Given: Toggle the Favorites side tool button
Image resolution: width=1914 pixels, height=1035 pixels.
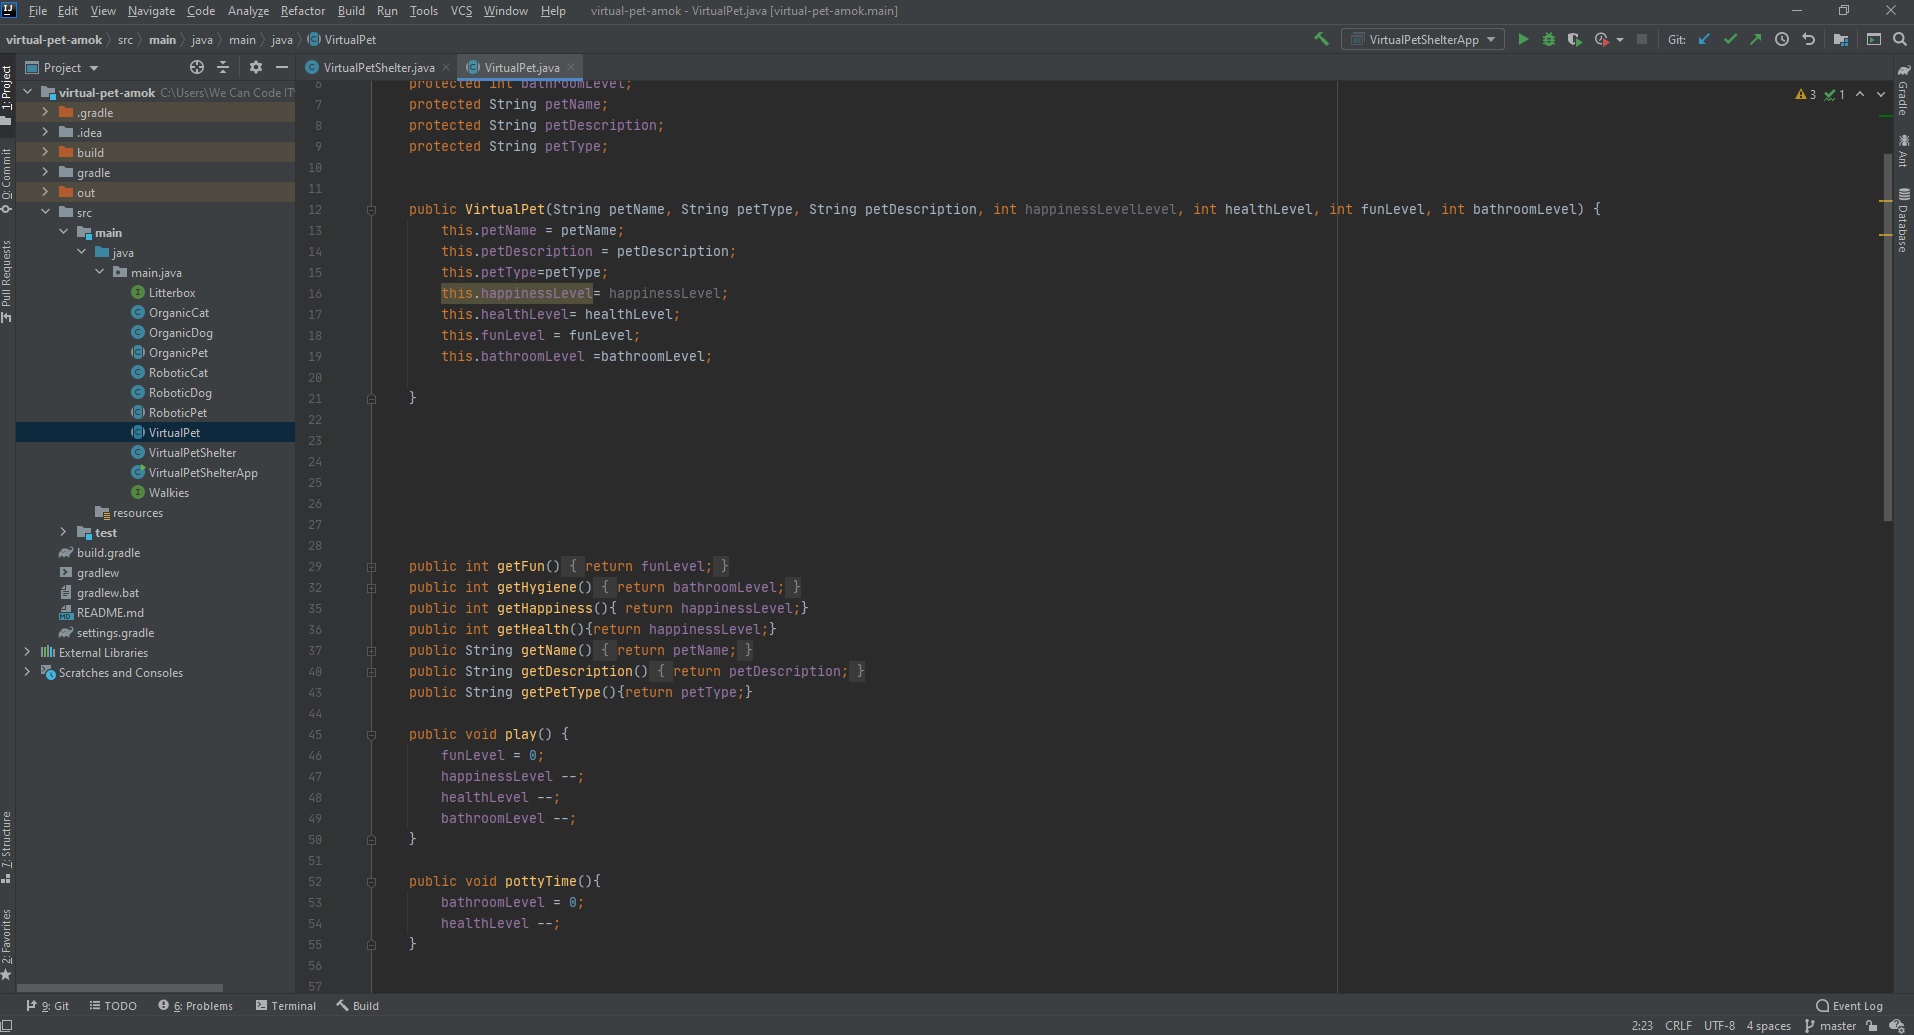Looking at the screenshot, I should [x=7, y=943].
